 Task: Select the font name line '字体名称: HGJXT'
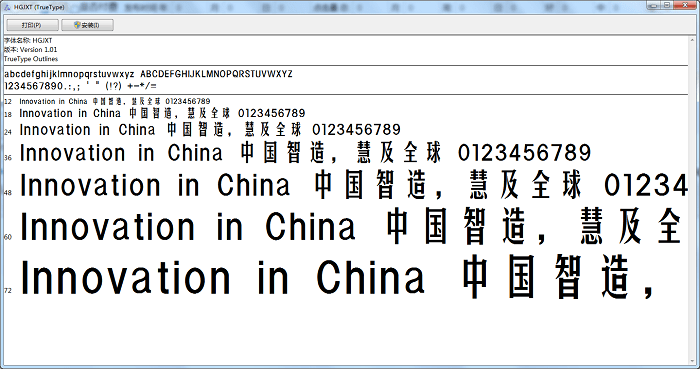point(28,41)
